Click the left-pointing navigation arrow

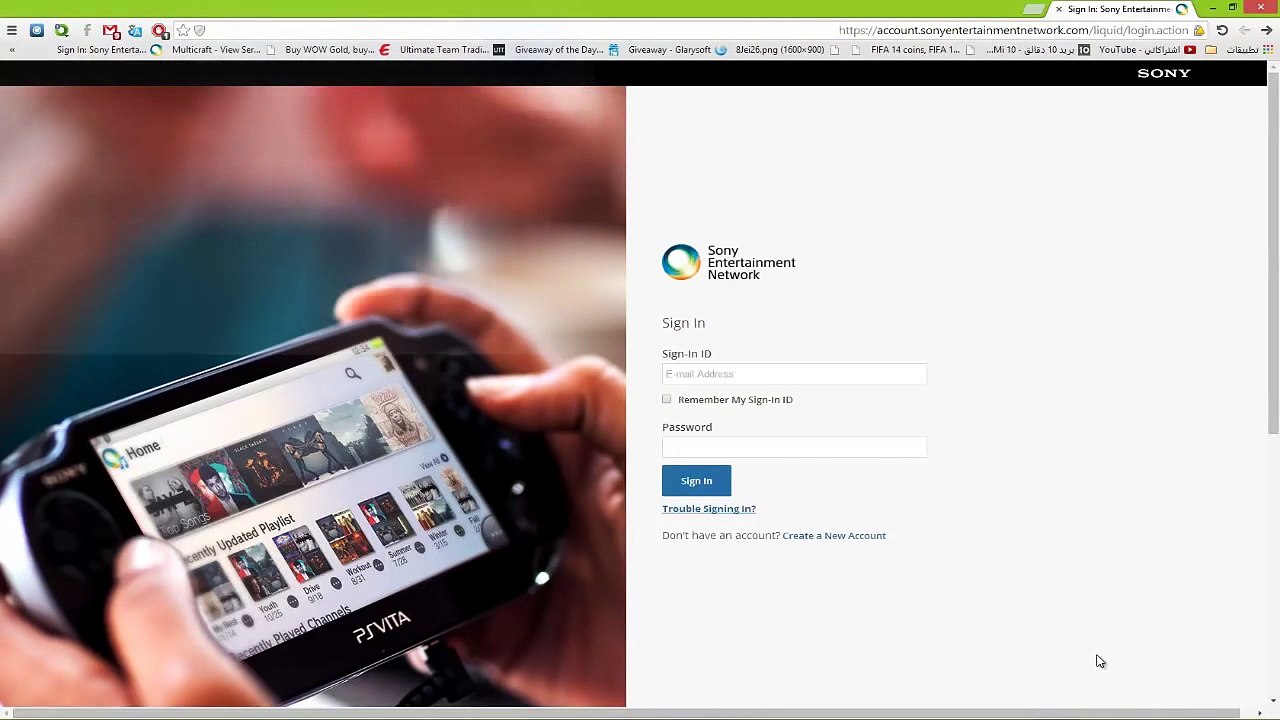click(x=1245, y=30)
